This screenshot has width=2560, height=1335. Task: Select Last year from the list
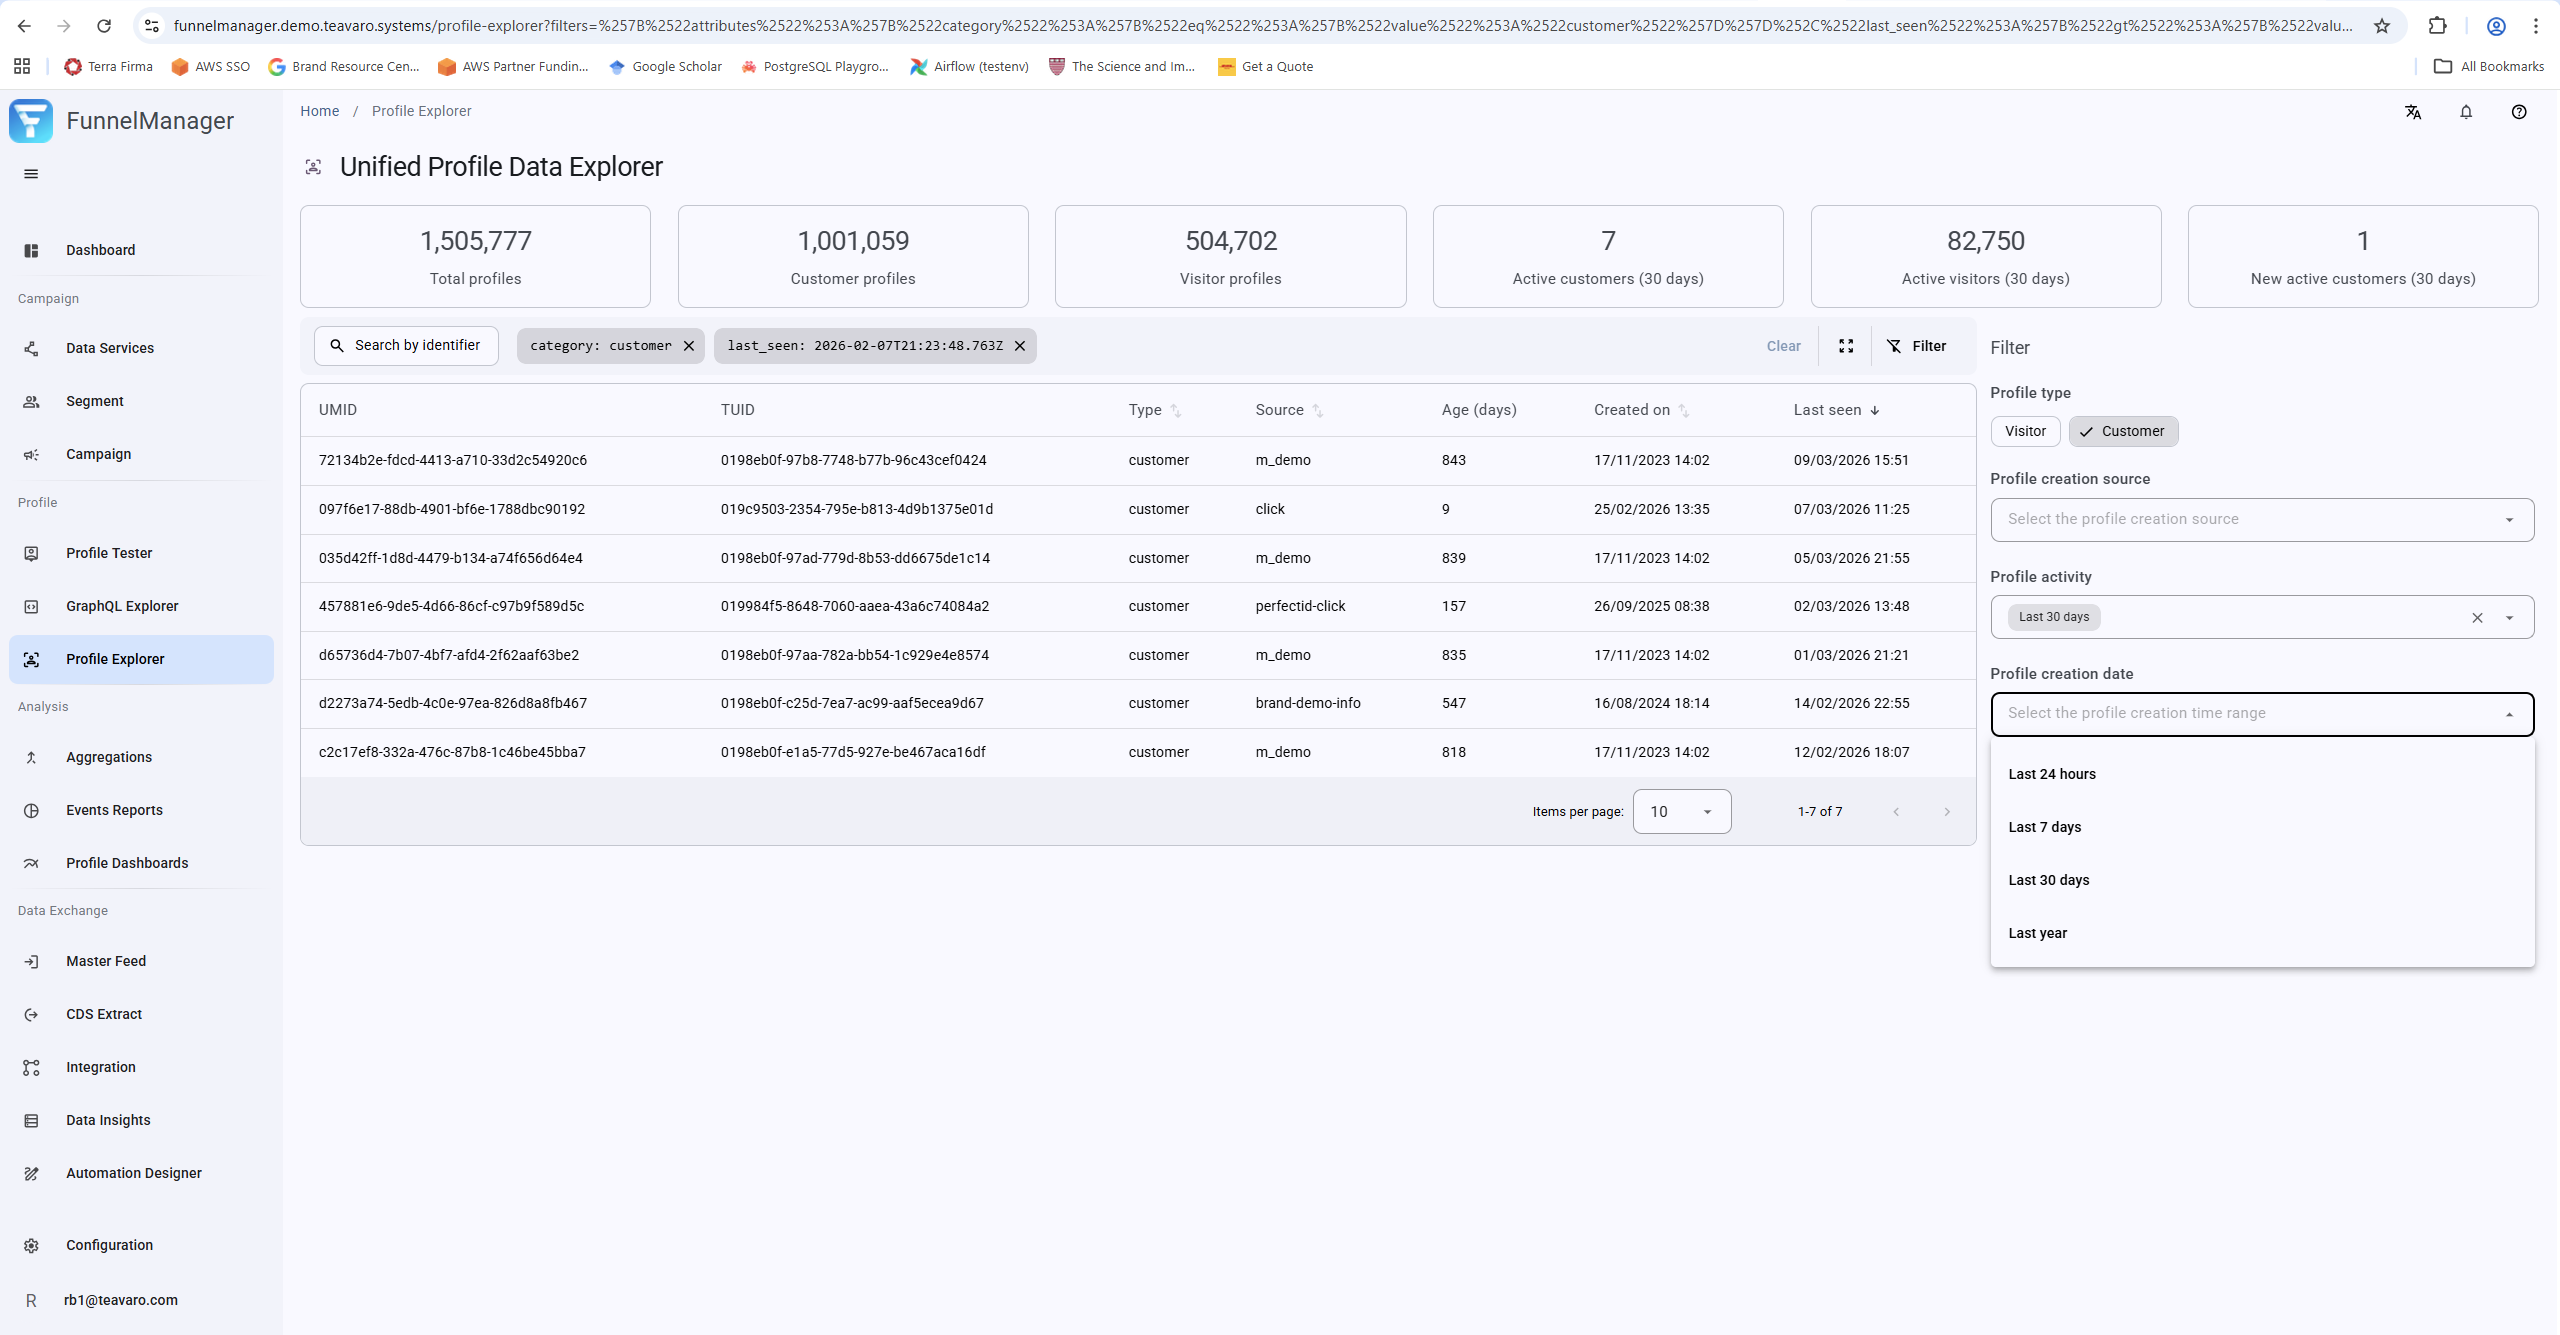(x=2037, y=933)
